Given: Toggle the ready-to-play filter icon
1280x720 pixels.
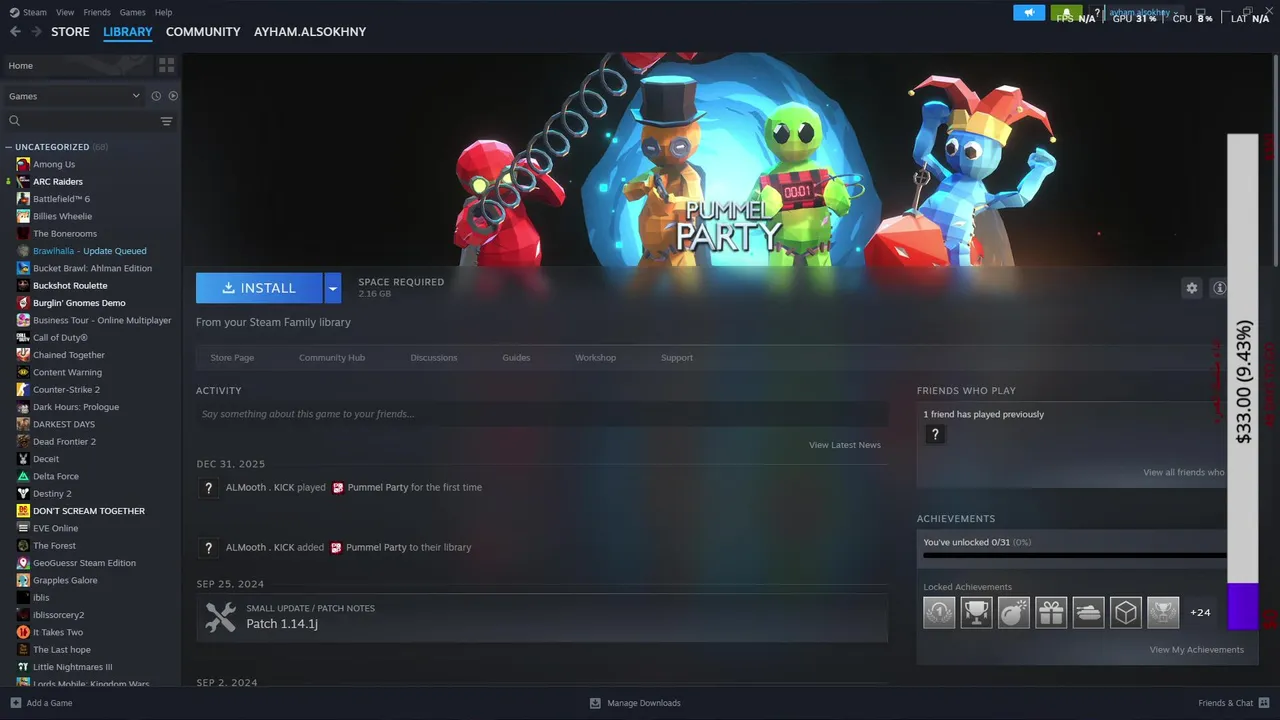Looking at the screenshot, I should 173,96.
